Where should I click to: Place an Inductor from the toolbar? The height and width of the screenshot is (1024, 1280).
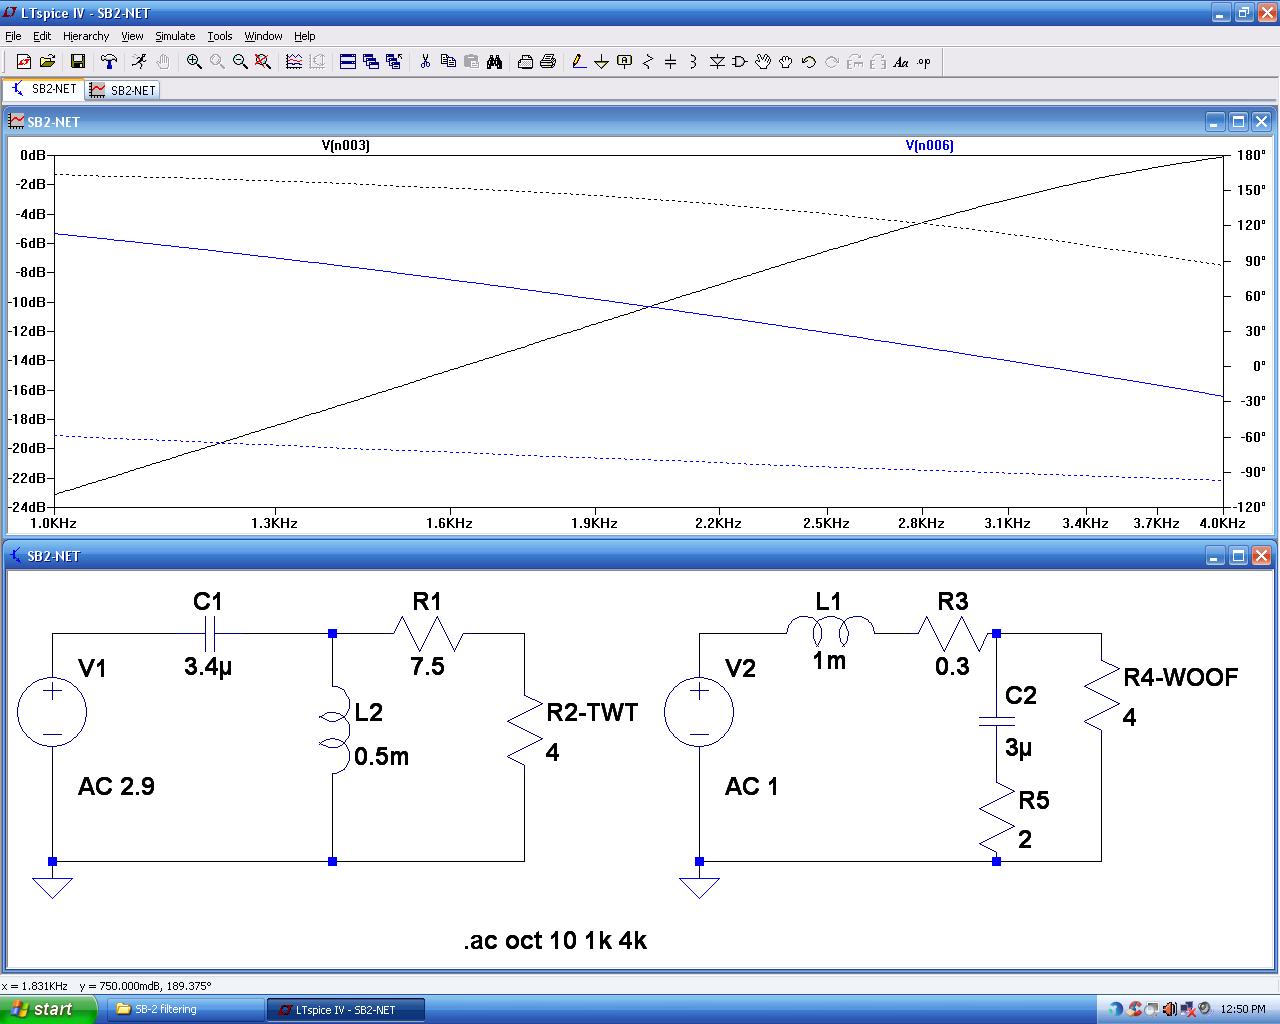pyautogui.click(x=694, y=62)
